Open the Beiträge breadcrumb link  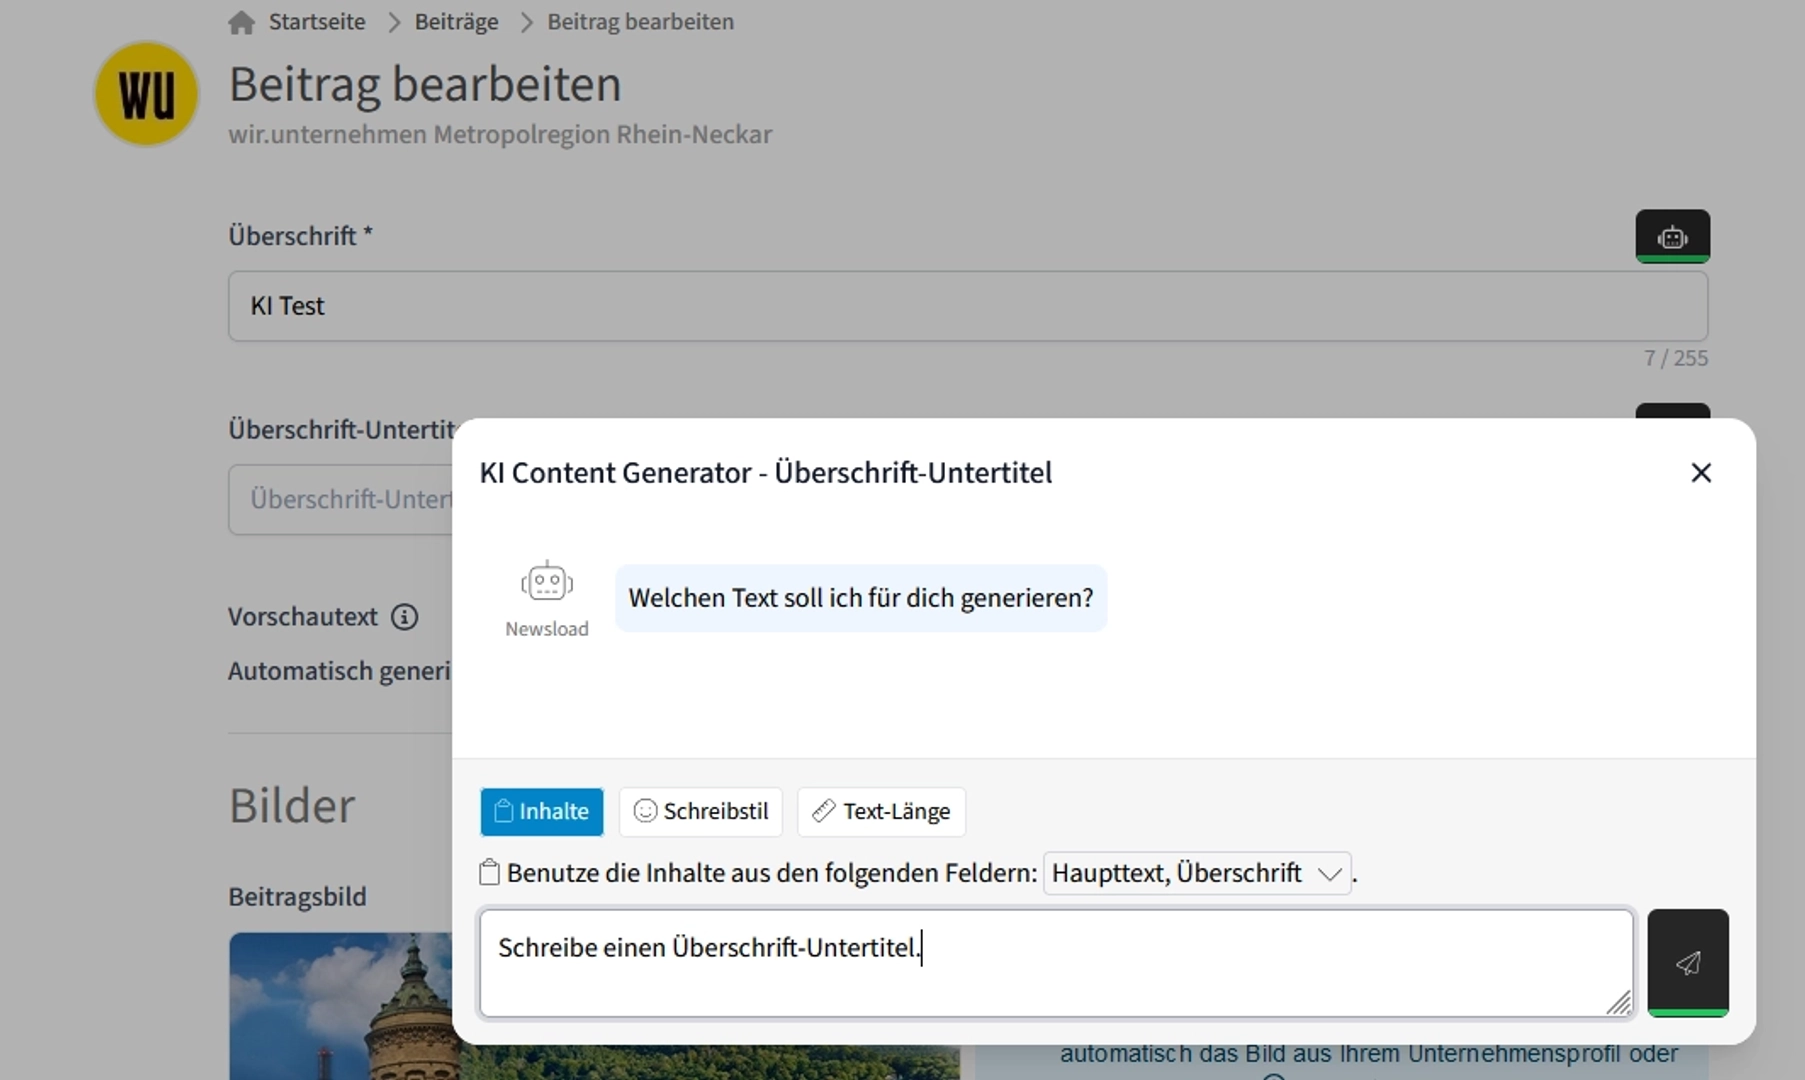(456, 22)
